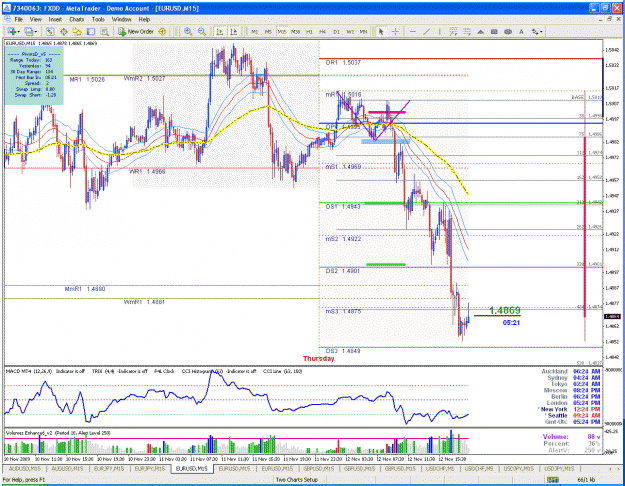Screen dimensions: 625x486
Task: Open the Tools menu
Action: 98,19
